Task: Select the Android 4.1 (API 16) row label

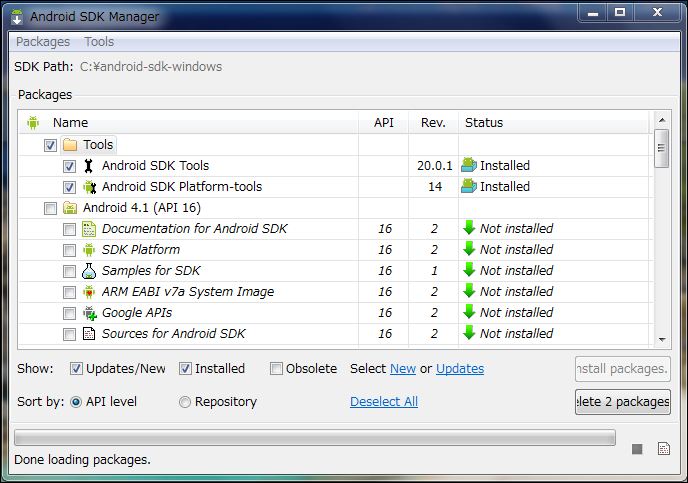Action: (x=142, y=208)
